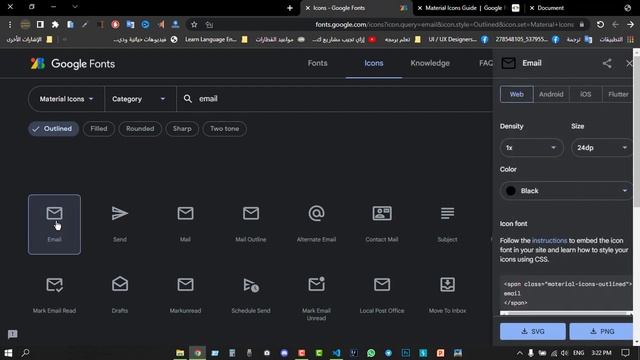This screenshot has width=640, height=360.
Task: Click the Google Fonts logo
Action: pyautogui.click(x=73, y=64)
